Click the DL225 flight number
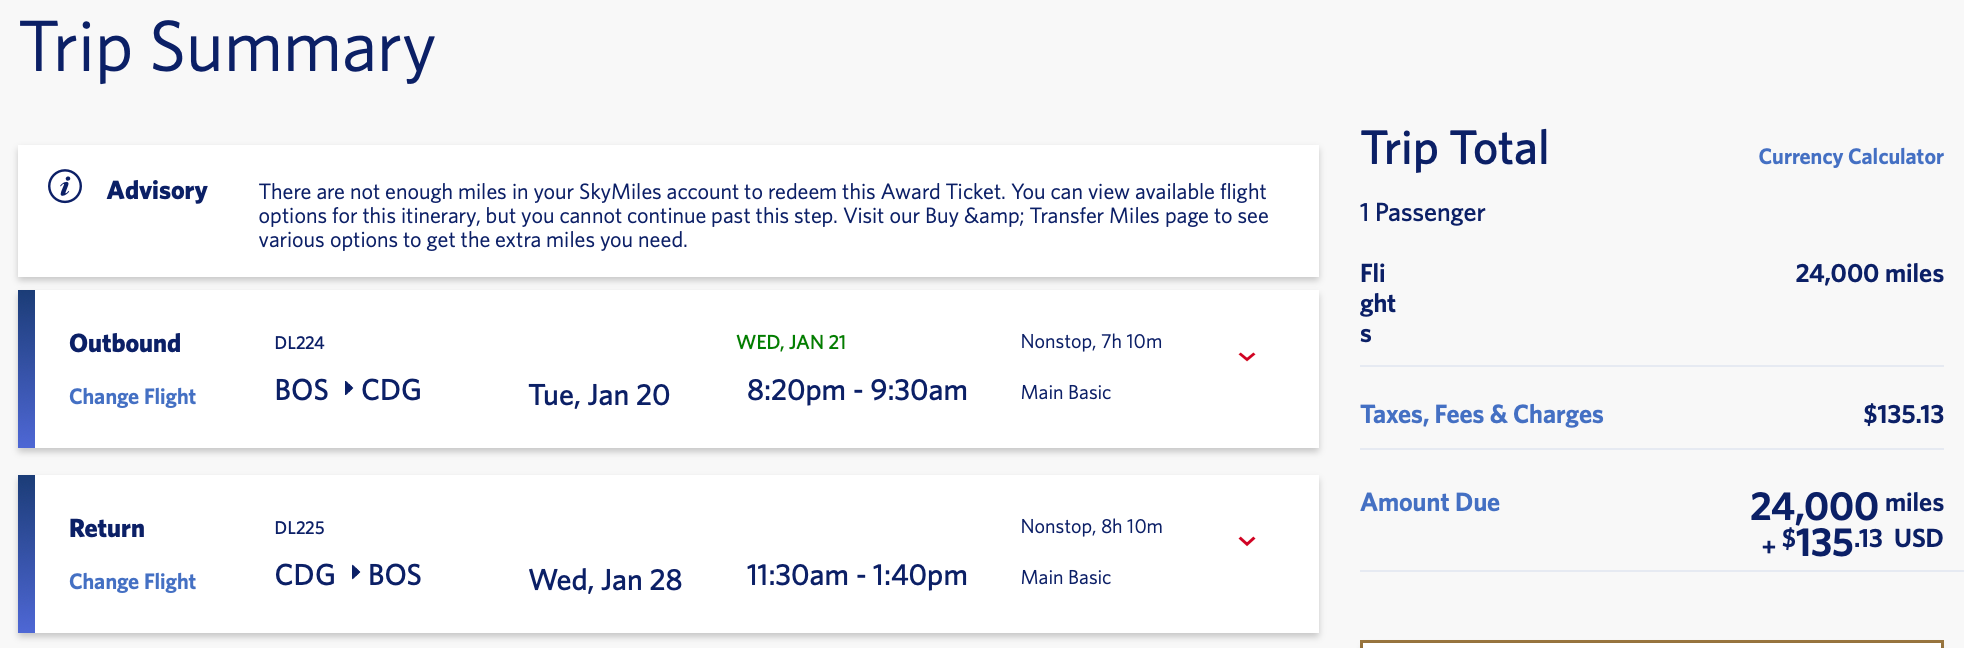The width and height of the screenshot is (1964, 648). 299,528
